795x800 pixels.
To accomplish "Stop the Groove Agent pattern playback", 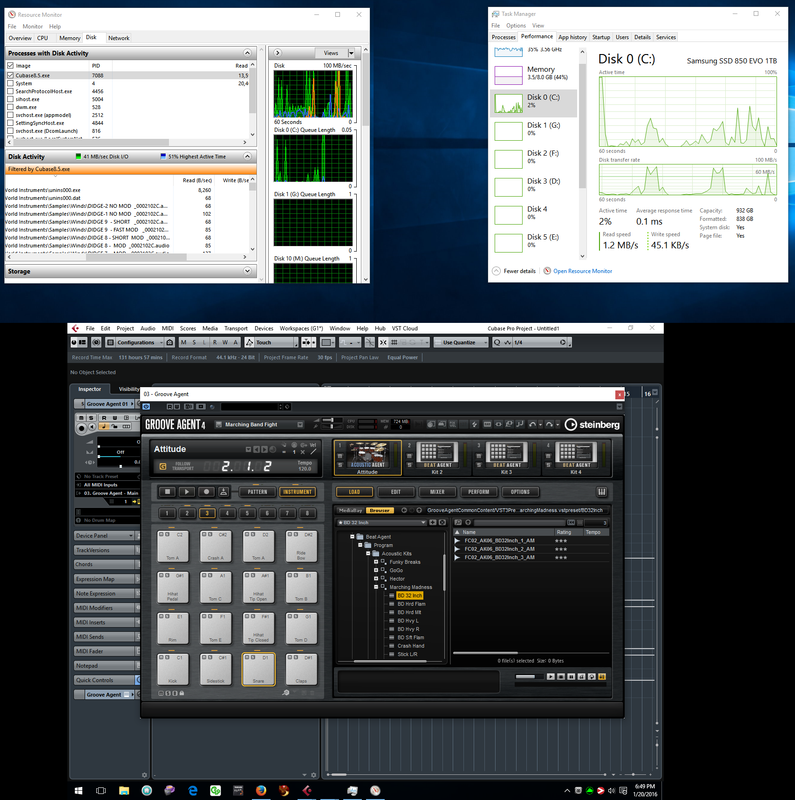I will point(167,492).
